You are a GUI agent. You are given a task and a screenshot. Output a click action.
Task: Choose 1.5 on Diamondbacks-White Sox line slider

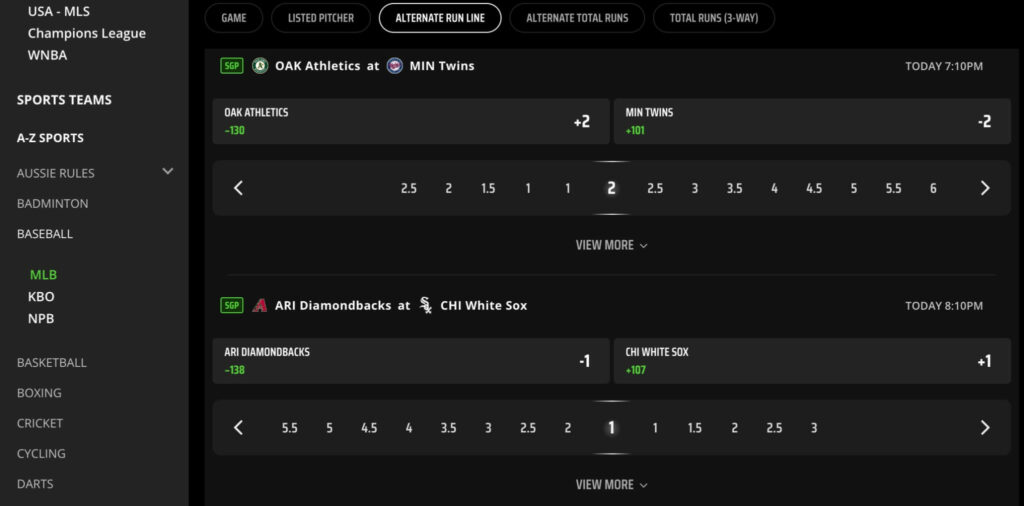pos(694,428)
